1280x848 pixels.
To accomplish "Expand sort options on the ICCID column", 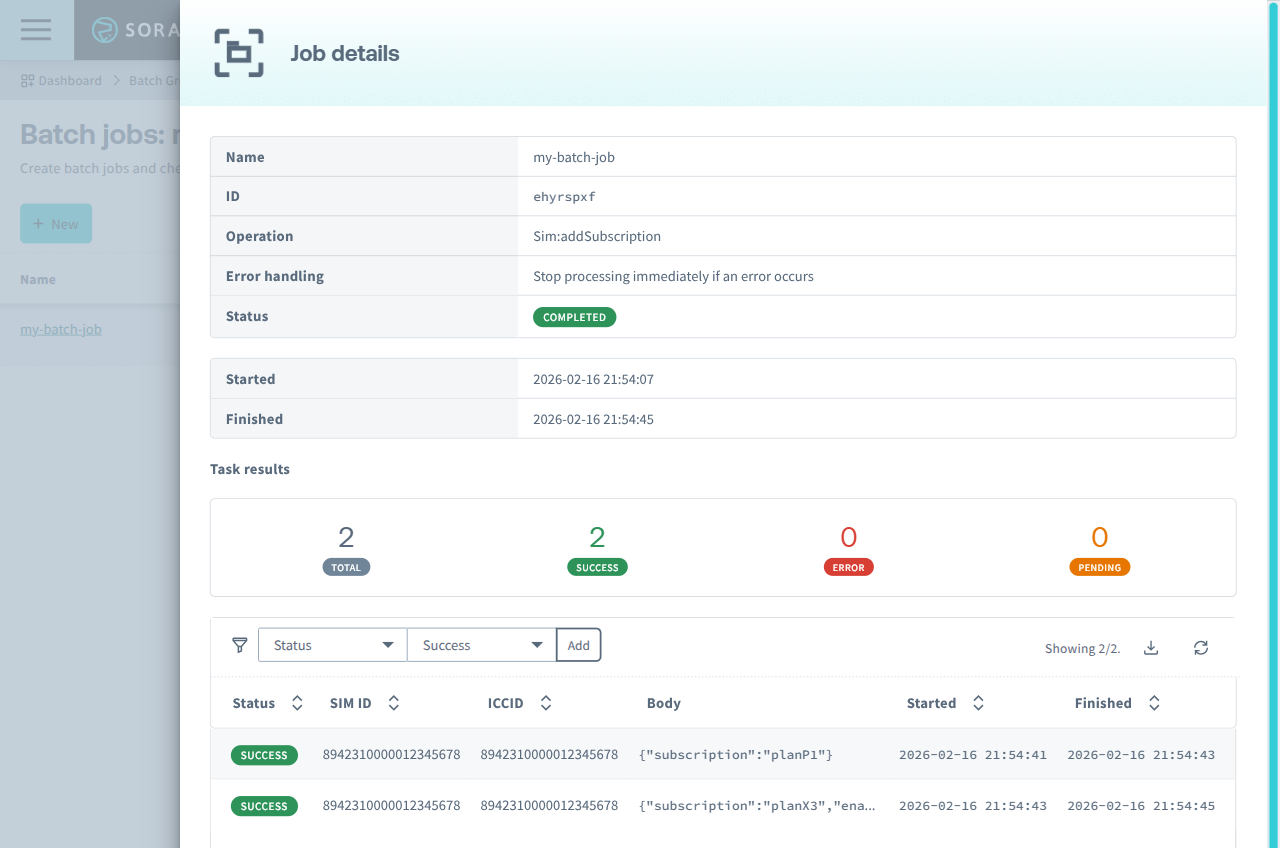I will pyautogui.click(x=546, y=703).
